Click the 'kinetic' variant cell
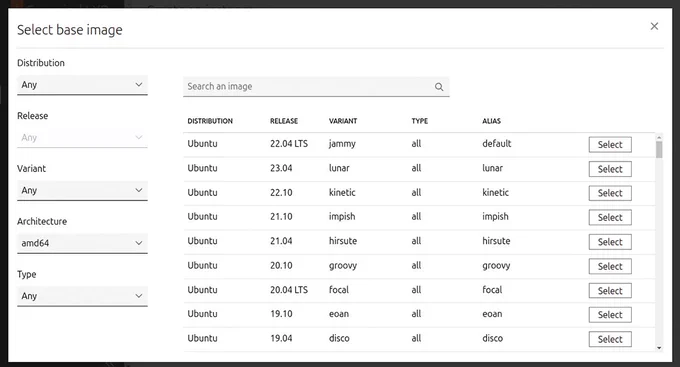Viewport: 680px width, 367px height. click(342, 192)
